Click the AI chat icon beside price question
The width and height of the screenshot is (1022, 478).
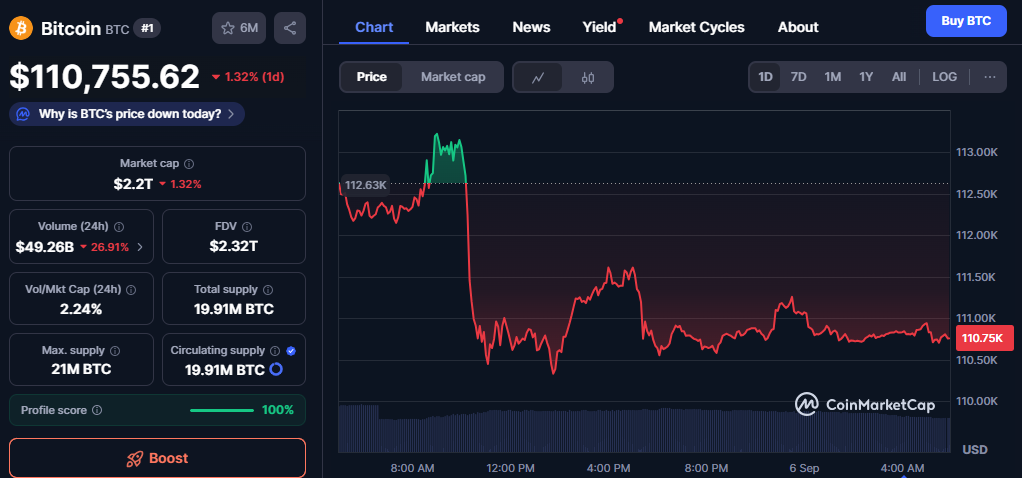pyautogui.click(x=23, y=114)
